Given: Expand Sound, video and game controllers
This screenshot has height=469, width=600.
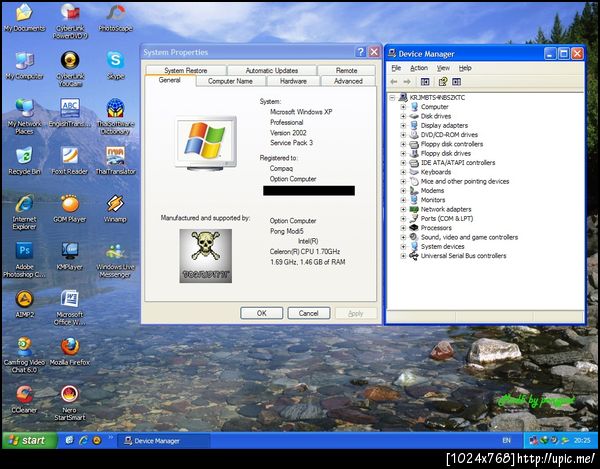Looking at the screenshot, I should click(x=403, y=237).
